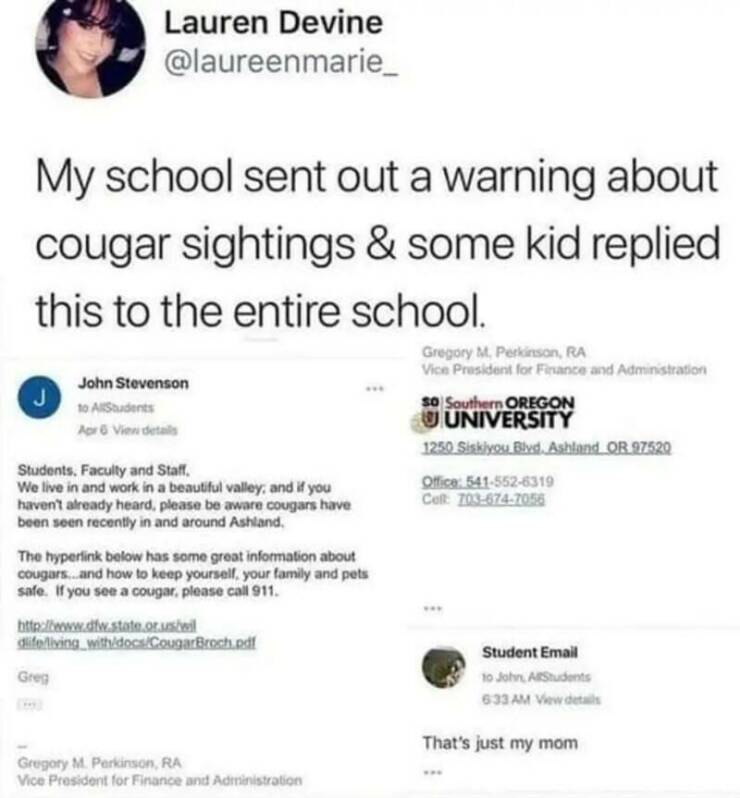Viewport: 740px width, 798px height.
Task: Expand the trimmed content ellipsis below Greg
Action: pos(31,704)
